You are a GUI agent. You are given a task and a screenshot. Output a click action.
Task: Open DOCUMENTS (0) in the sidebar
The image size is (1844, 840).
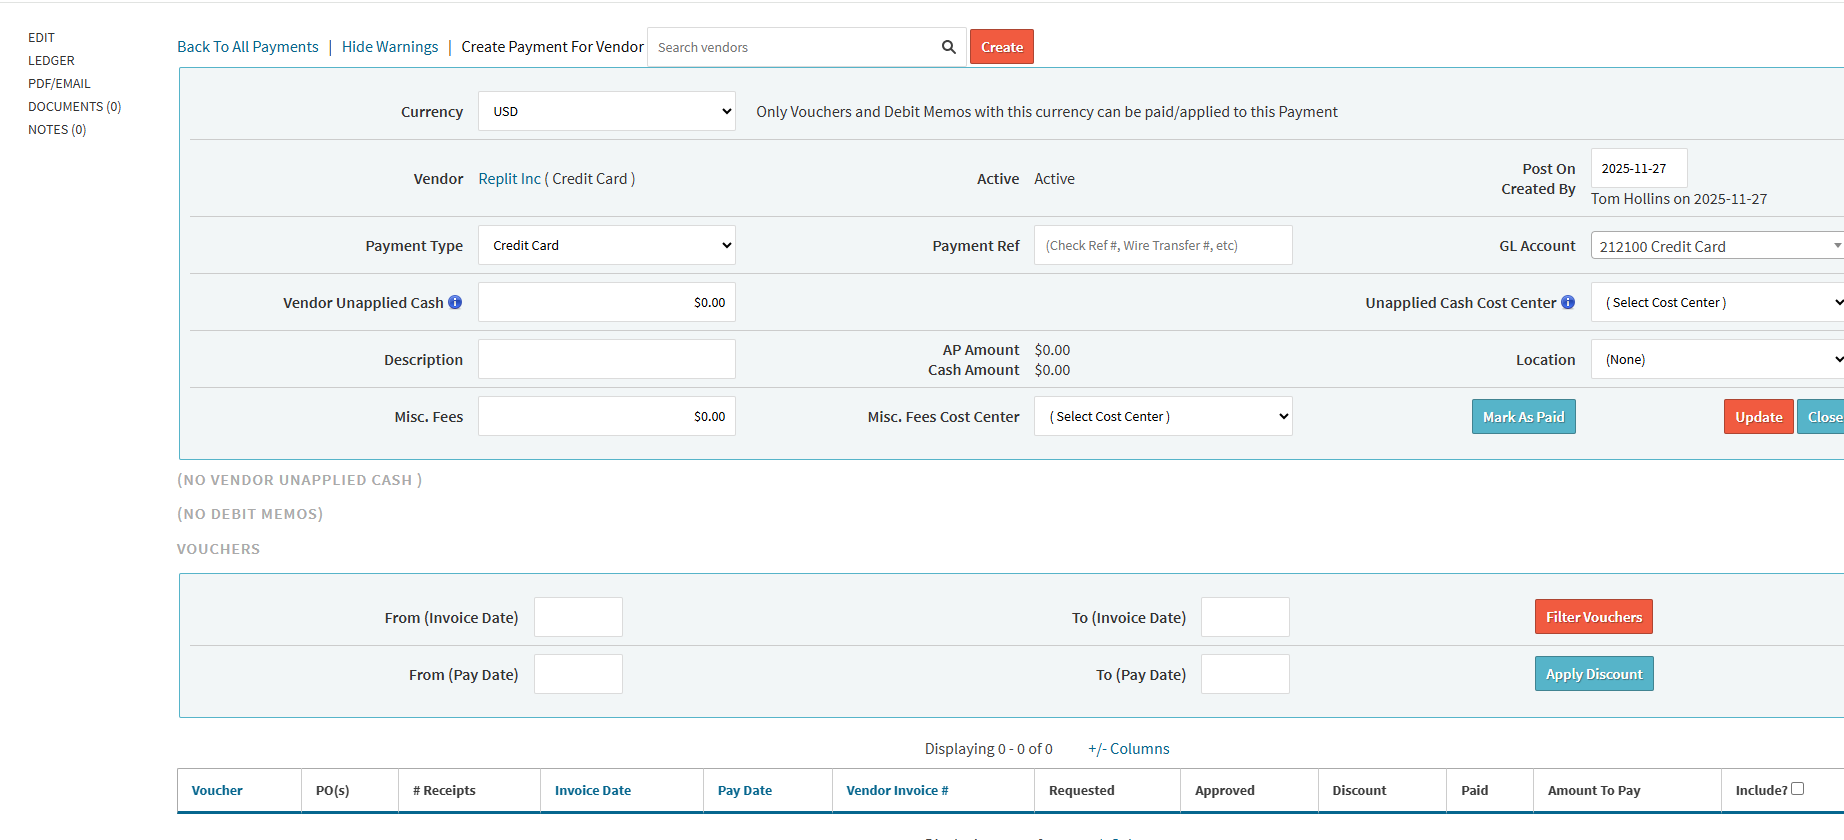pos(74,107)
